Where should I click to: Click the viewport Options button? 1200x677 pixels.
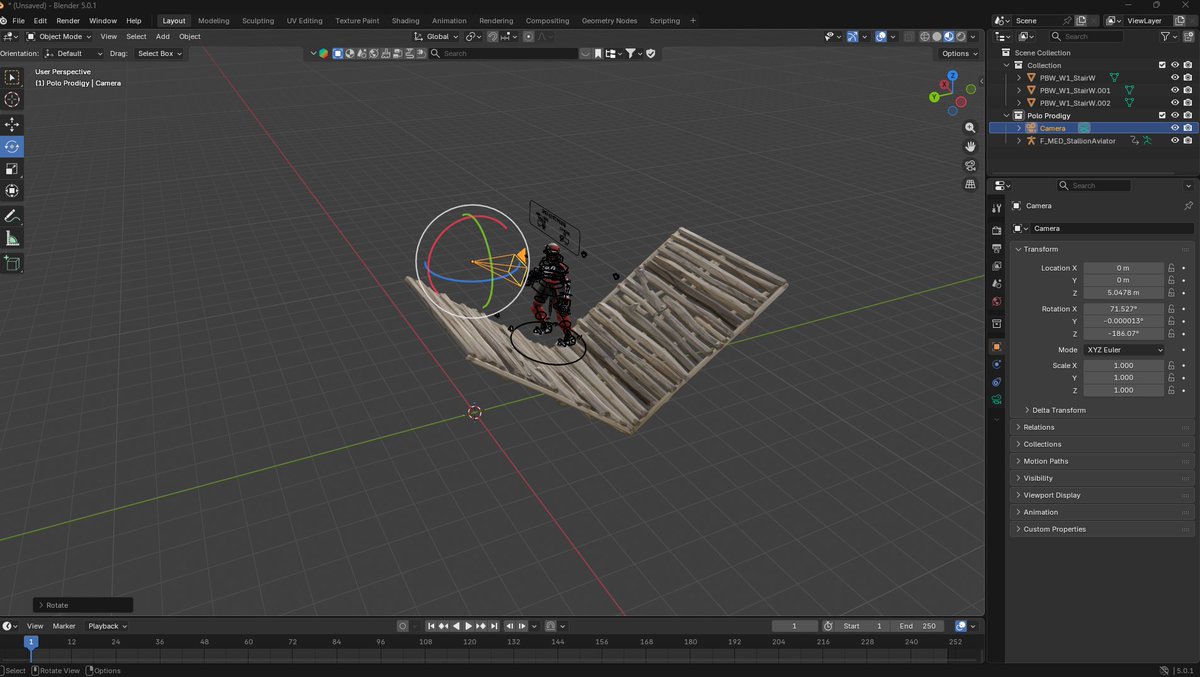pyautogui.click(x=959, y=53)
